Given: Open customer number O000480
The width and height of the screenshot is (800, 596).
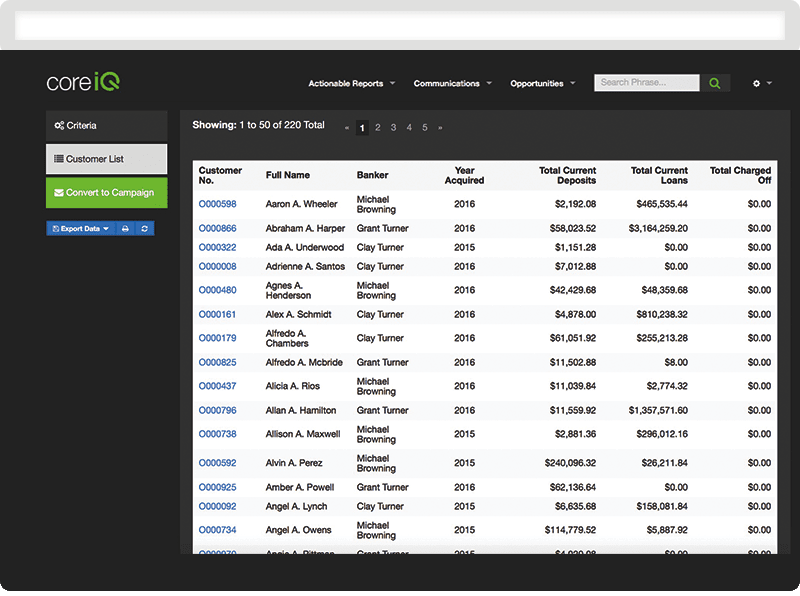Looking at the screenshot, I should [x=217, y=290].
